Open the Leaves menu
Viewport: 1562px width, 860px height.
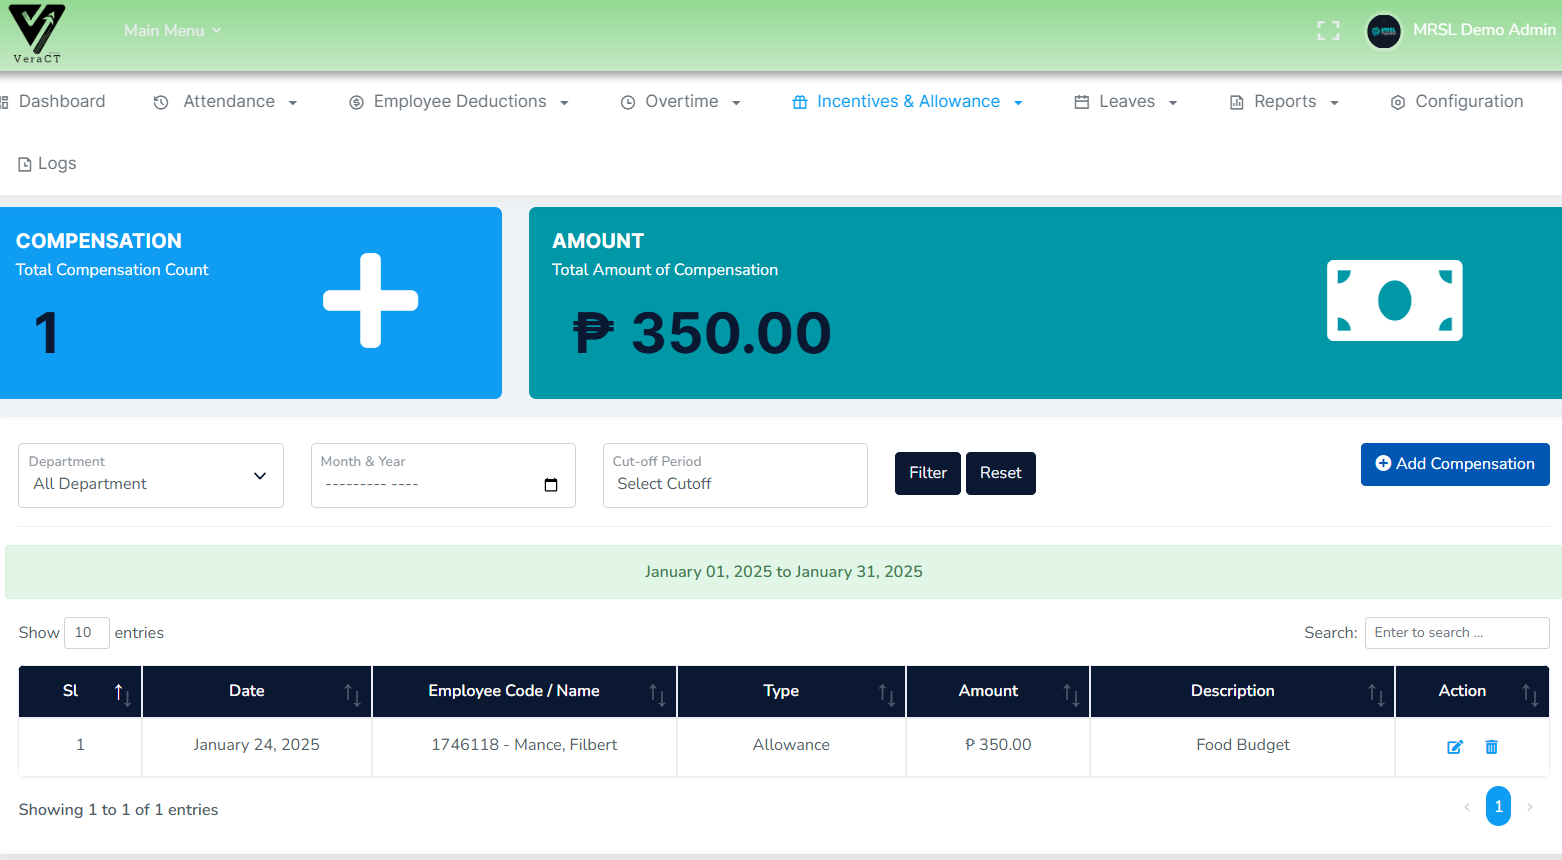pyautogui.click(x=1125, y=101)
